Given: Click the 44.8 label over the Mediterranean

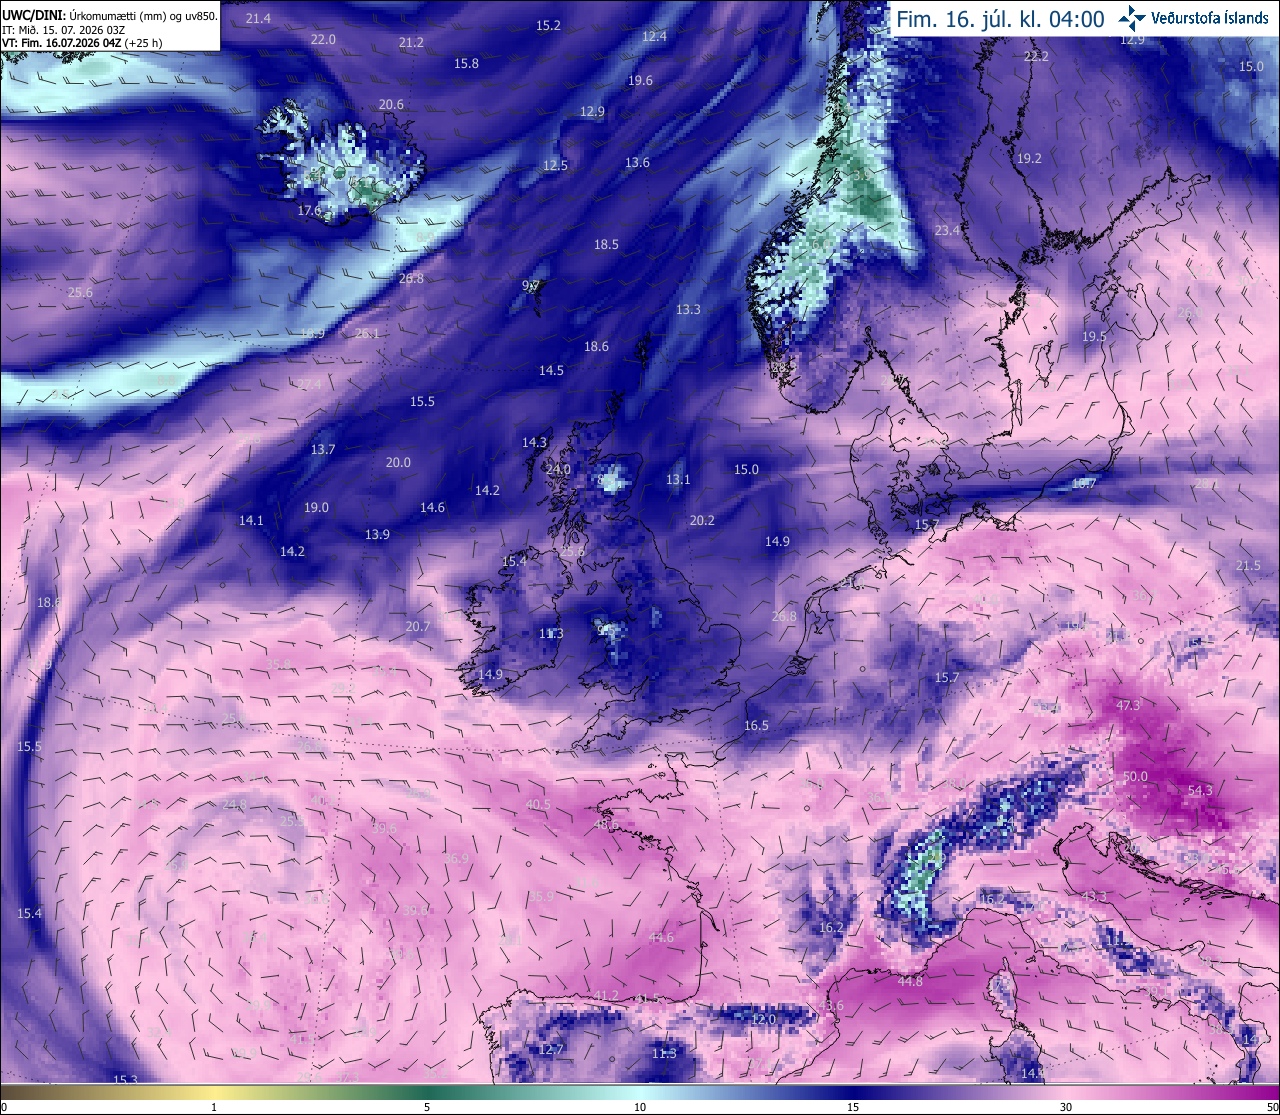Looking at the screenshot, I should pos(910,981).
